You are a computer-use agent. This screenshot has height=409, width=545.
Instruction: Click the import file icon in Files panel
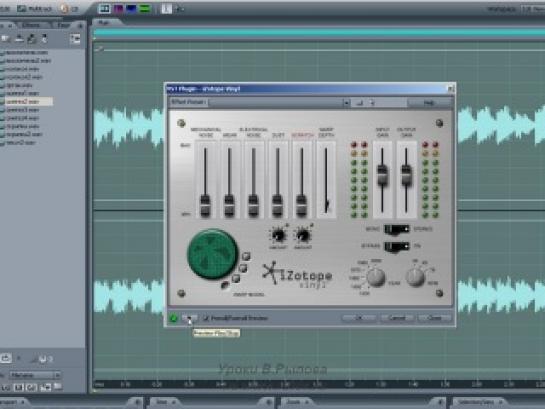6,39
